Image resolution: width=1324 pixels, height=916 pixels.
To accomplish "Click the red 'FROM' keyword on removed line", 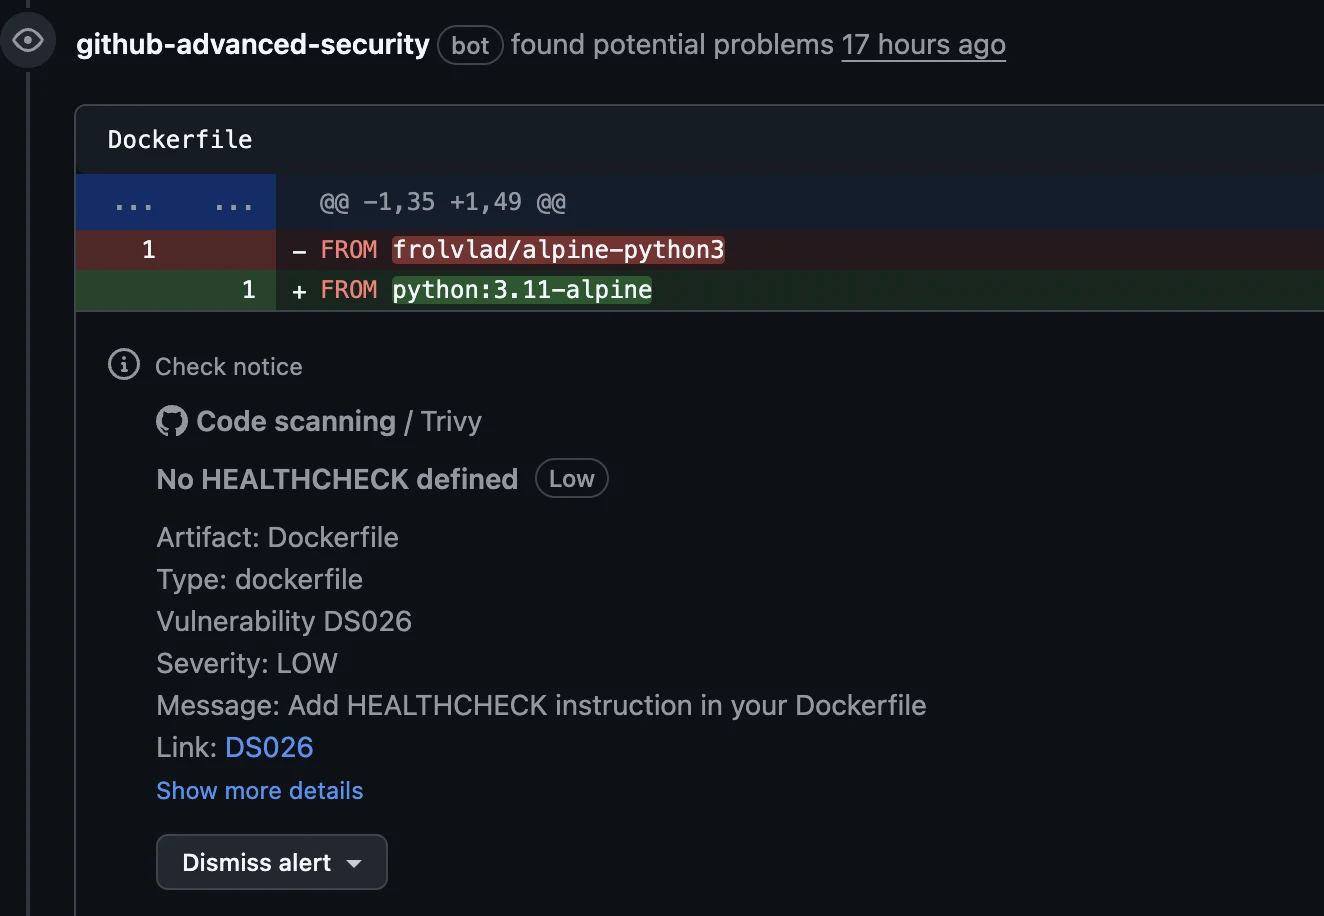I will coord(349,250).
